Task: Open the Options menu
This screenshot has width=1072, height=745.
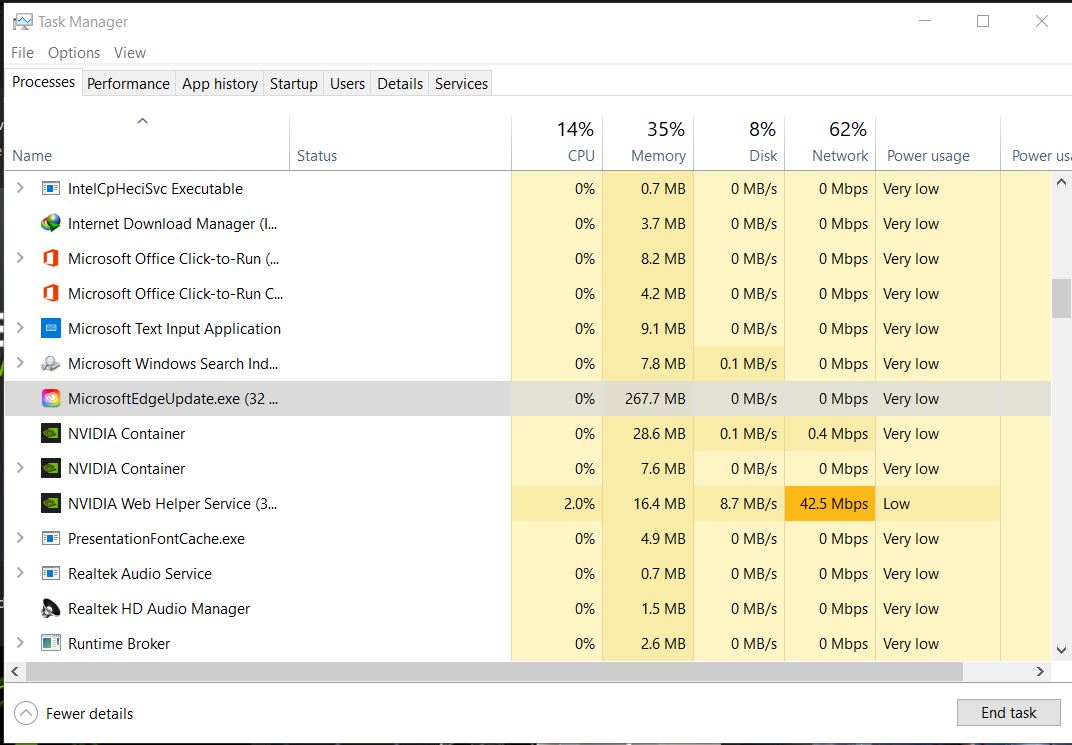Action: 74,53
